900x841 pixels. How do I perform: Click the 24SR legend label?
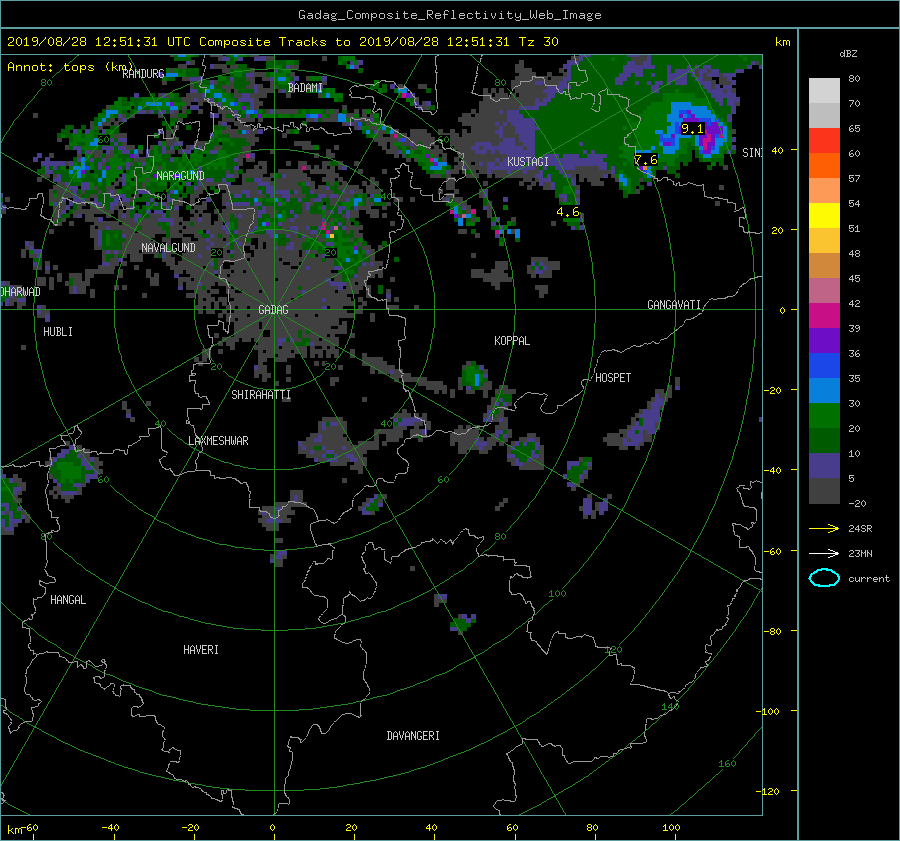pos(860,529)
